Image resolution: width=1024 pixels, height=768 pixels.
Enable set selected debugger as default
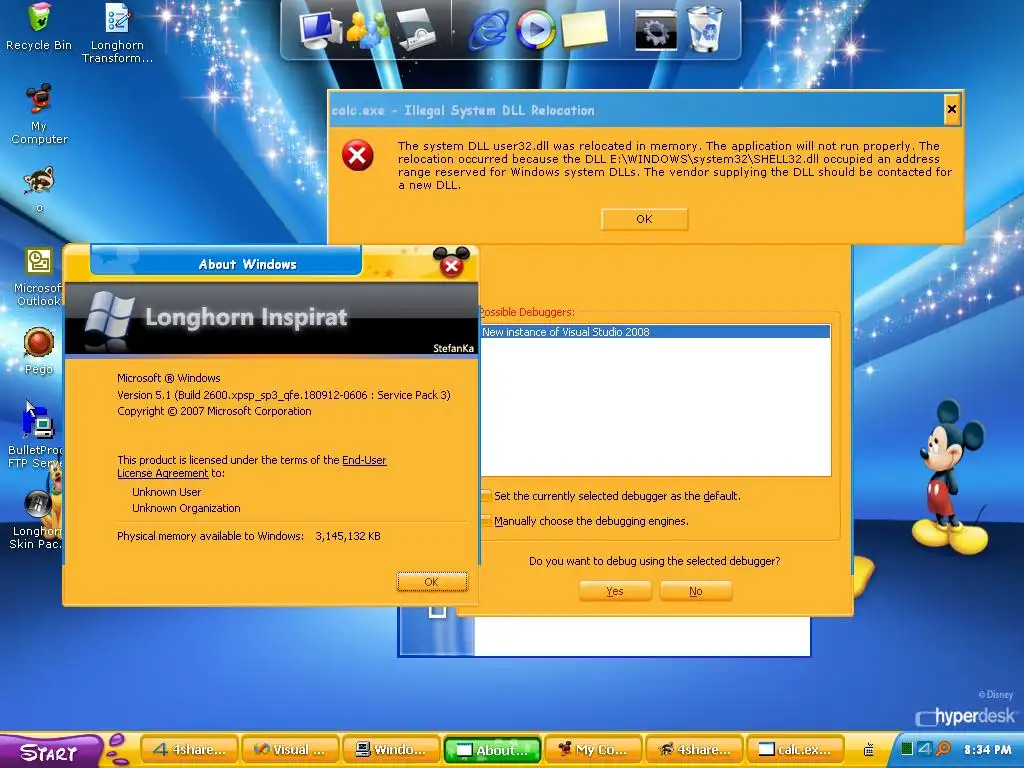[x=486, y=496]
